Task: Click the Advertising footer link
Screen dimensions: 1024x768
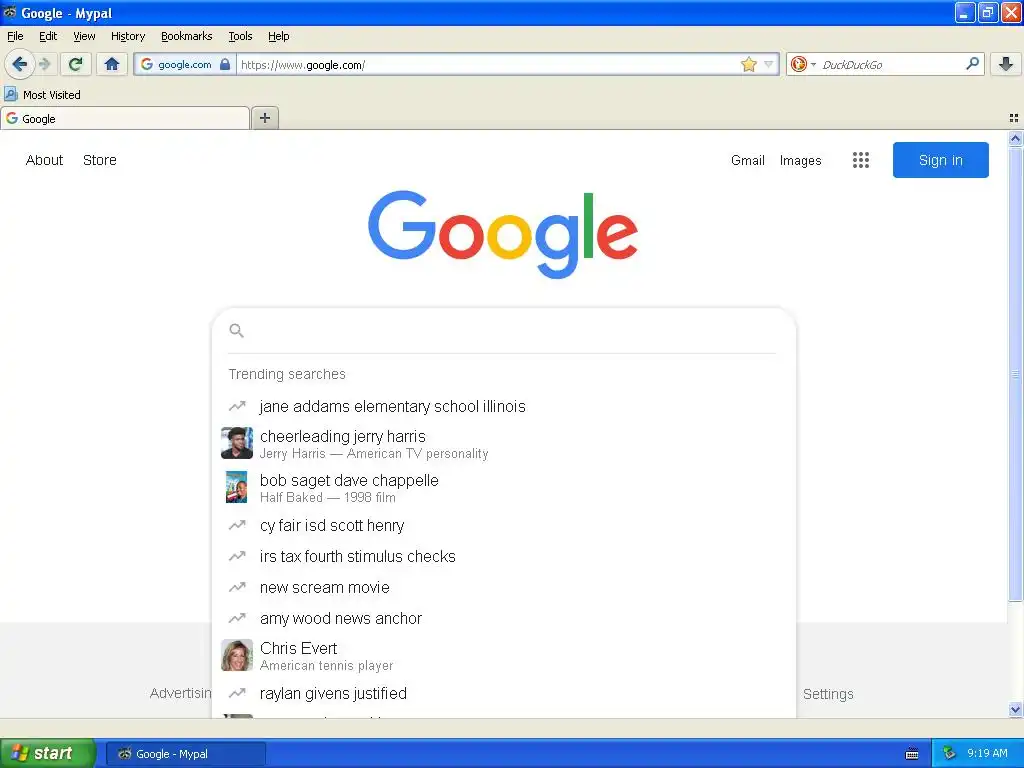Action: pyautogui.click(x=181, y=694)
